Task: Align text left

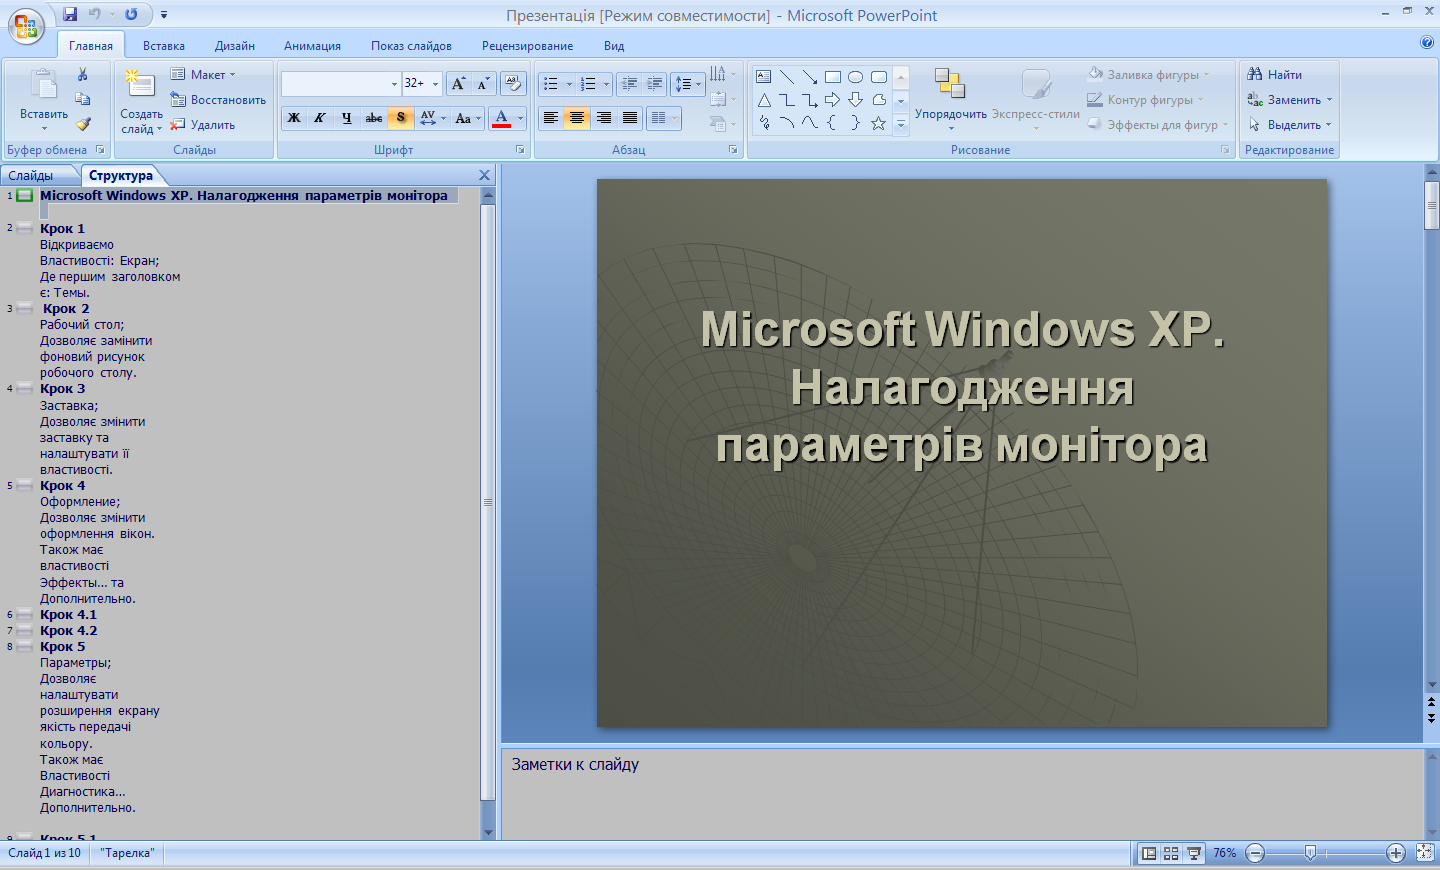Action: coord(551,118)
